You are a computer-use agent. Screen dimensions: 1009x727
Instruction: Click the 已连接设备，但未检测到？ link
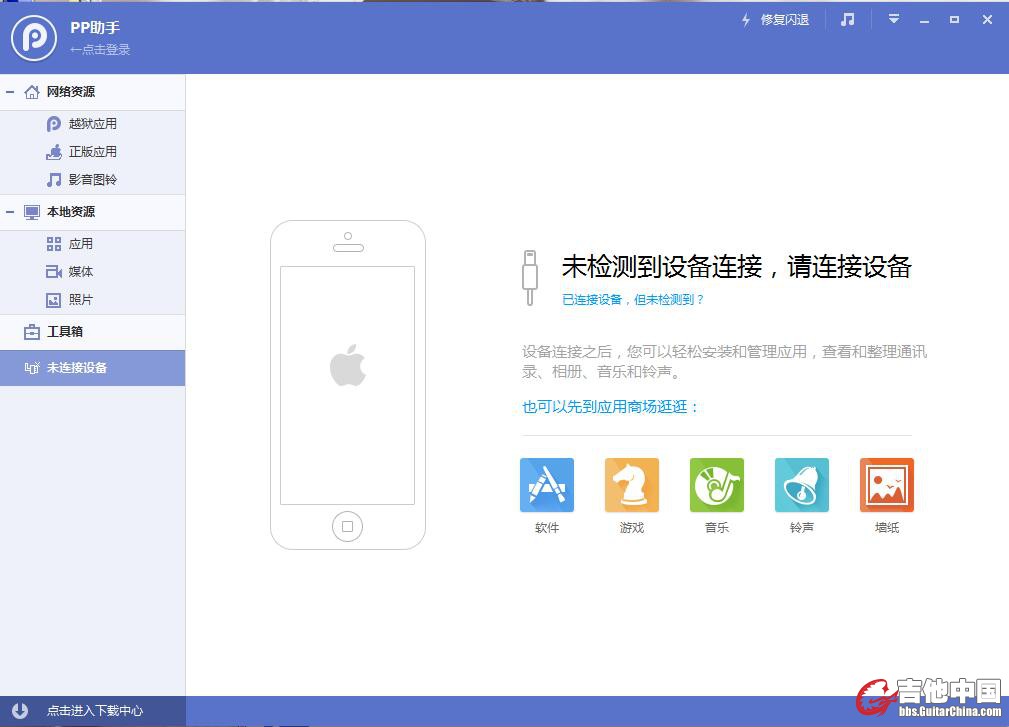(633, 299)
